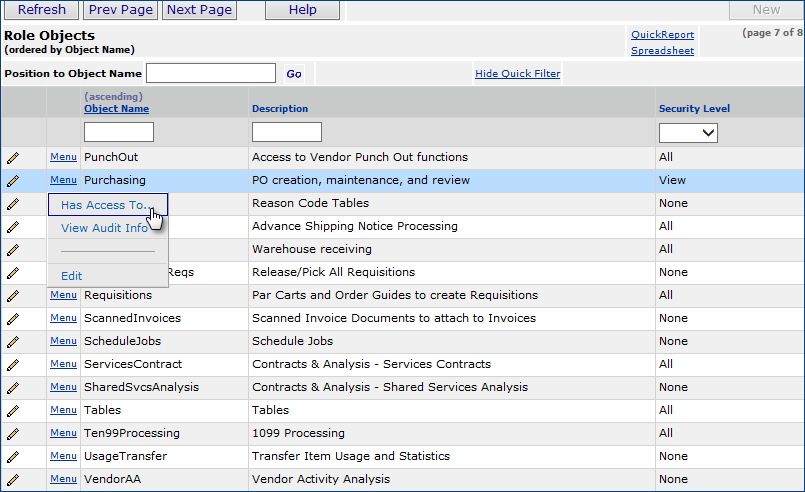805x492 pixels.
Task: Click the pencil icon beside Purchasing row
Action: tap(13, 181)
